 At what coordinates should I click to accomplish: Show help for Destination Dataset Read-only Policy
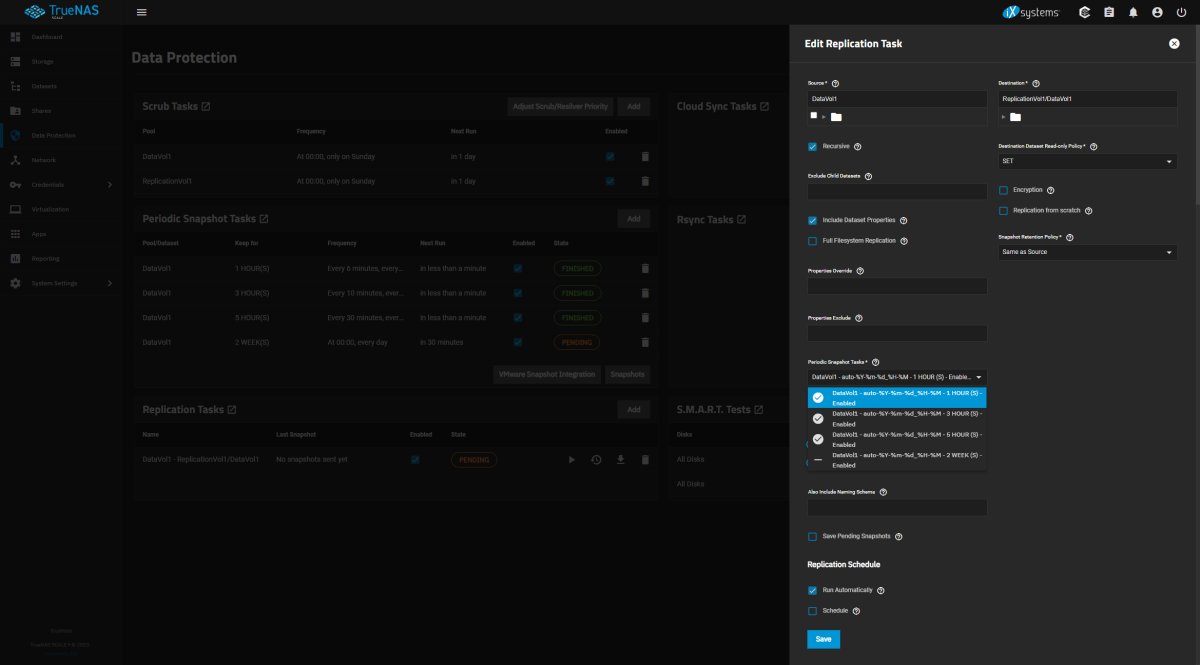[x=1093, y=146]
